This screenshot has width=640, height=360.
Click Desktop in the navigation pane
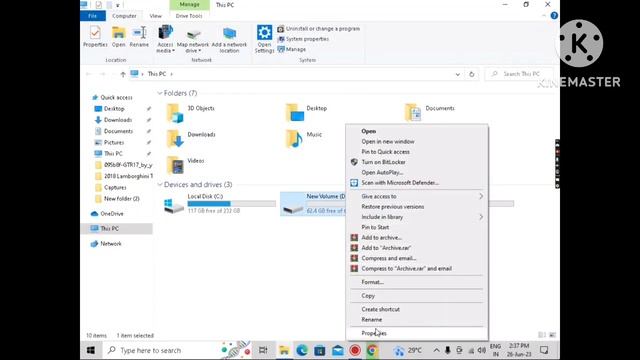click(x=114, y=109)
